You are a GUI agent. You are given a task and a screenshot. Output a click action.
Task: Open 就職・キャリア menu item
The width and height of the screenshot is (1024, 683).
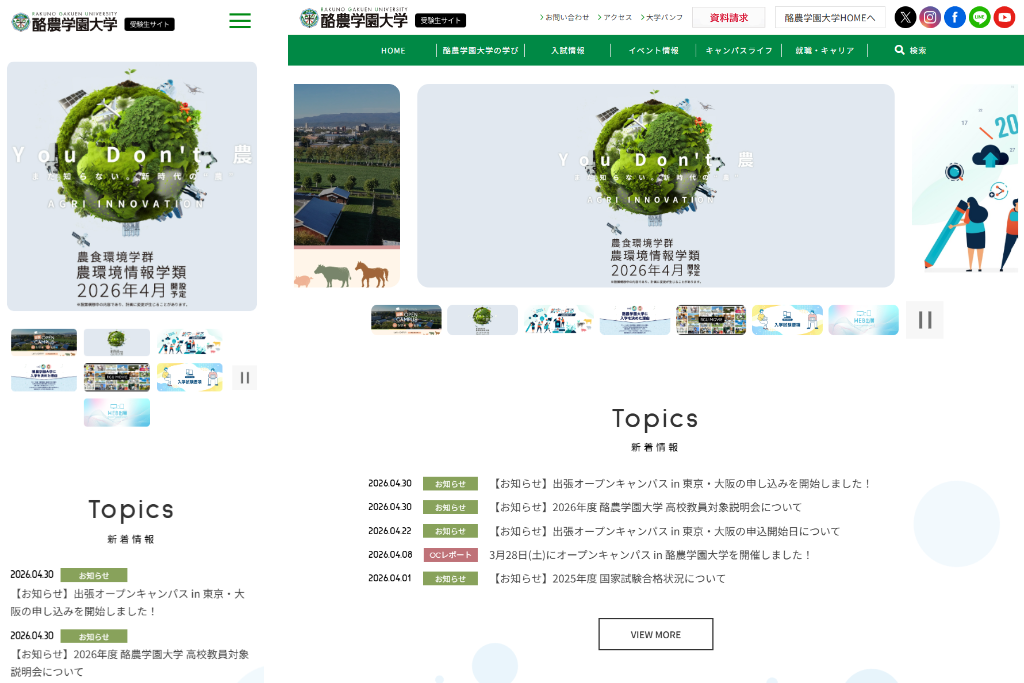click(x=825, y=50)
